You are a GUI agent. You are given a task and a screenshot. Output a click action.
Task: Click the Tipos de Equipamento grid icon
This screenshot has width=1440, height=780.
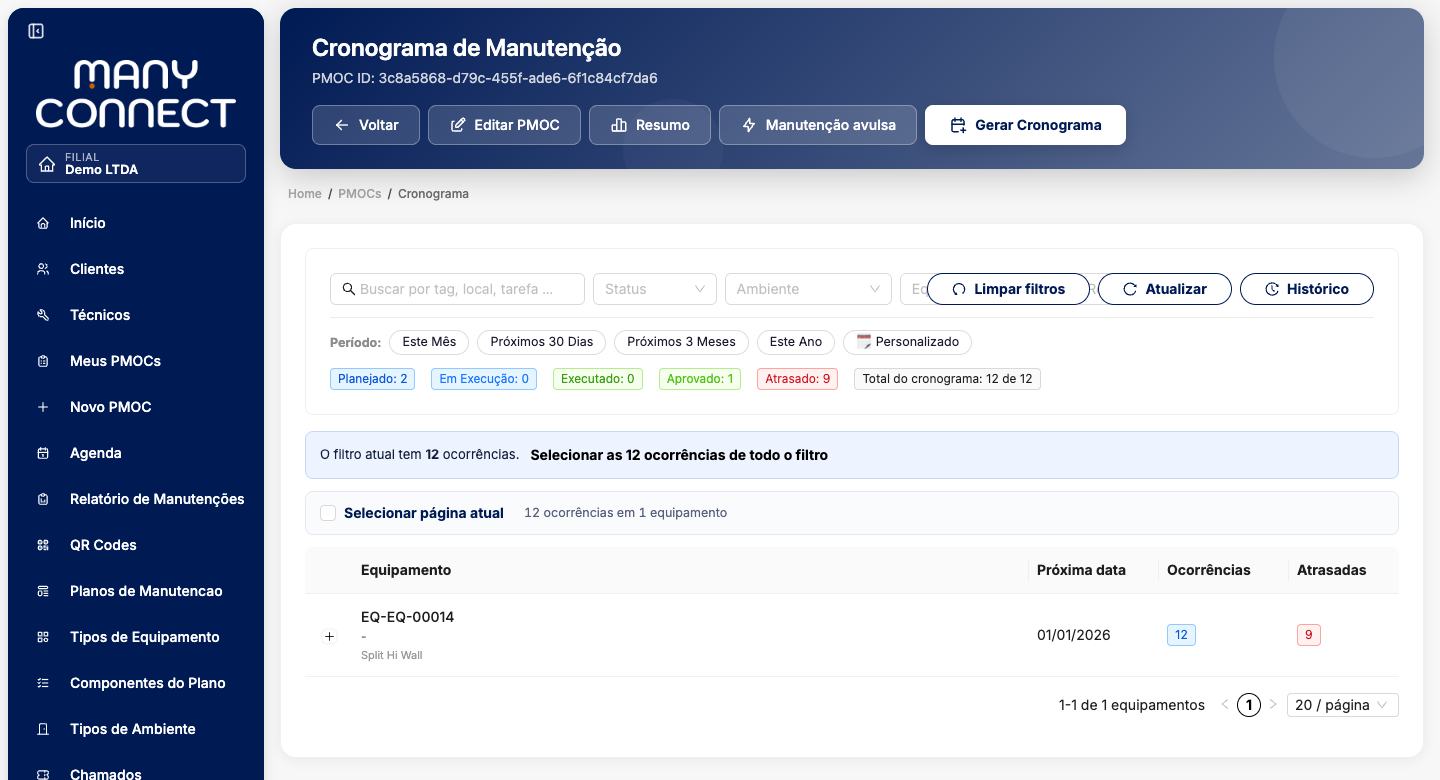click(x=43, y=637)
